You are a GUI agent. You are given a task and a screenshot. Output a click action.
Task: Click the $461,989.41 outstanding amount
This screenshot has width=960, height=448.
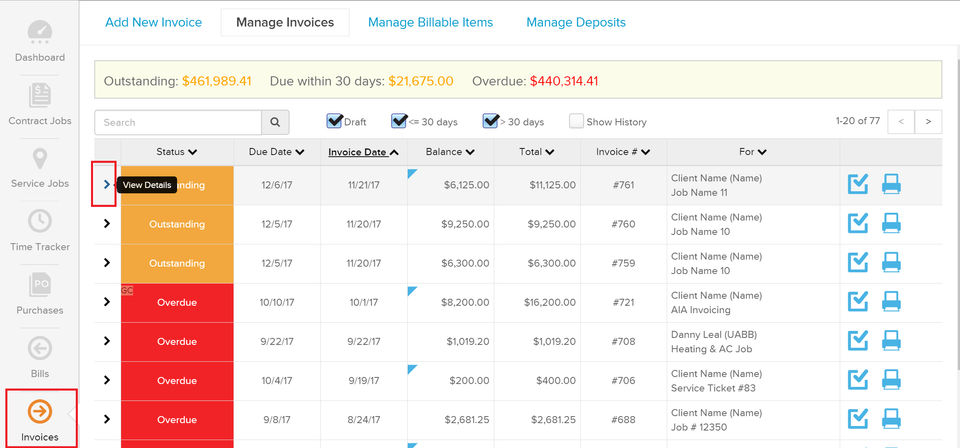[x=217, y=81]
